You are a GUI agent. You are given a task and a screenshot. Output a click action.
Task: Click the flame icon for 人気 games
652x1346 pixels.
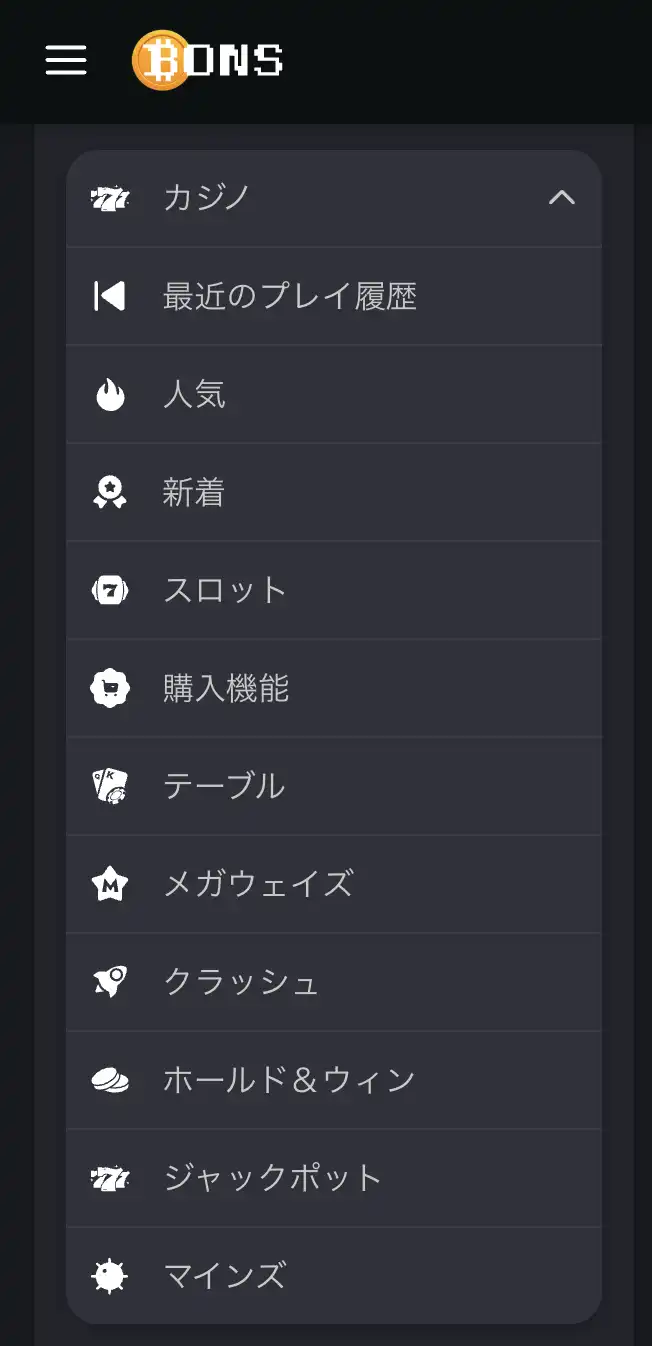pos(110,393)
